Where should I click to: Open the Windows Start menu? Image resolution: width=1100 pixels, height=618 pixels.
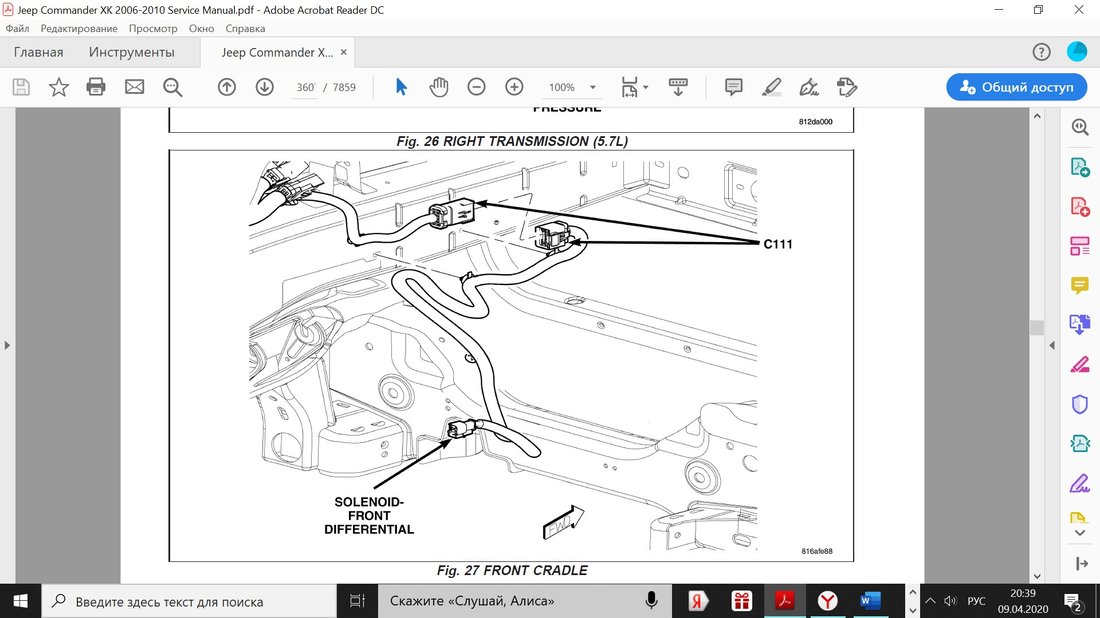pos(20,601)
